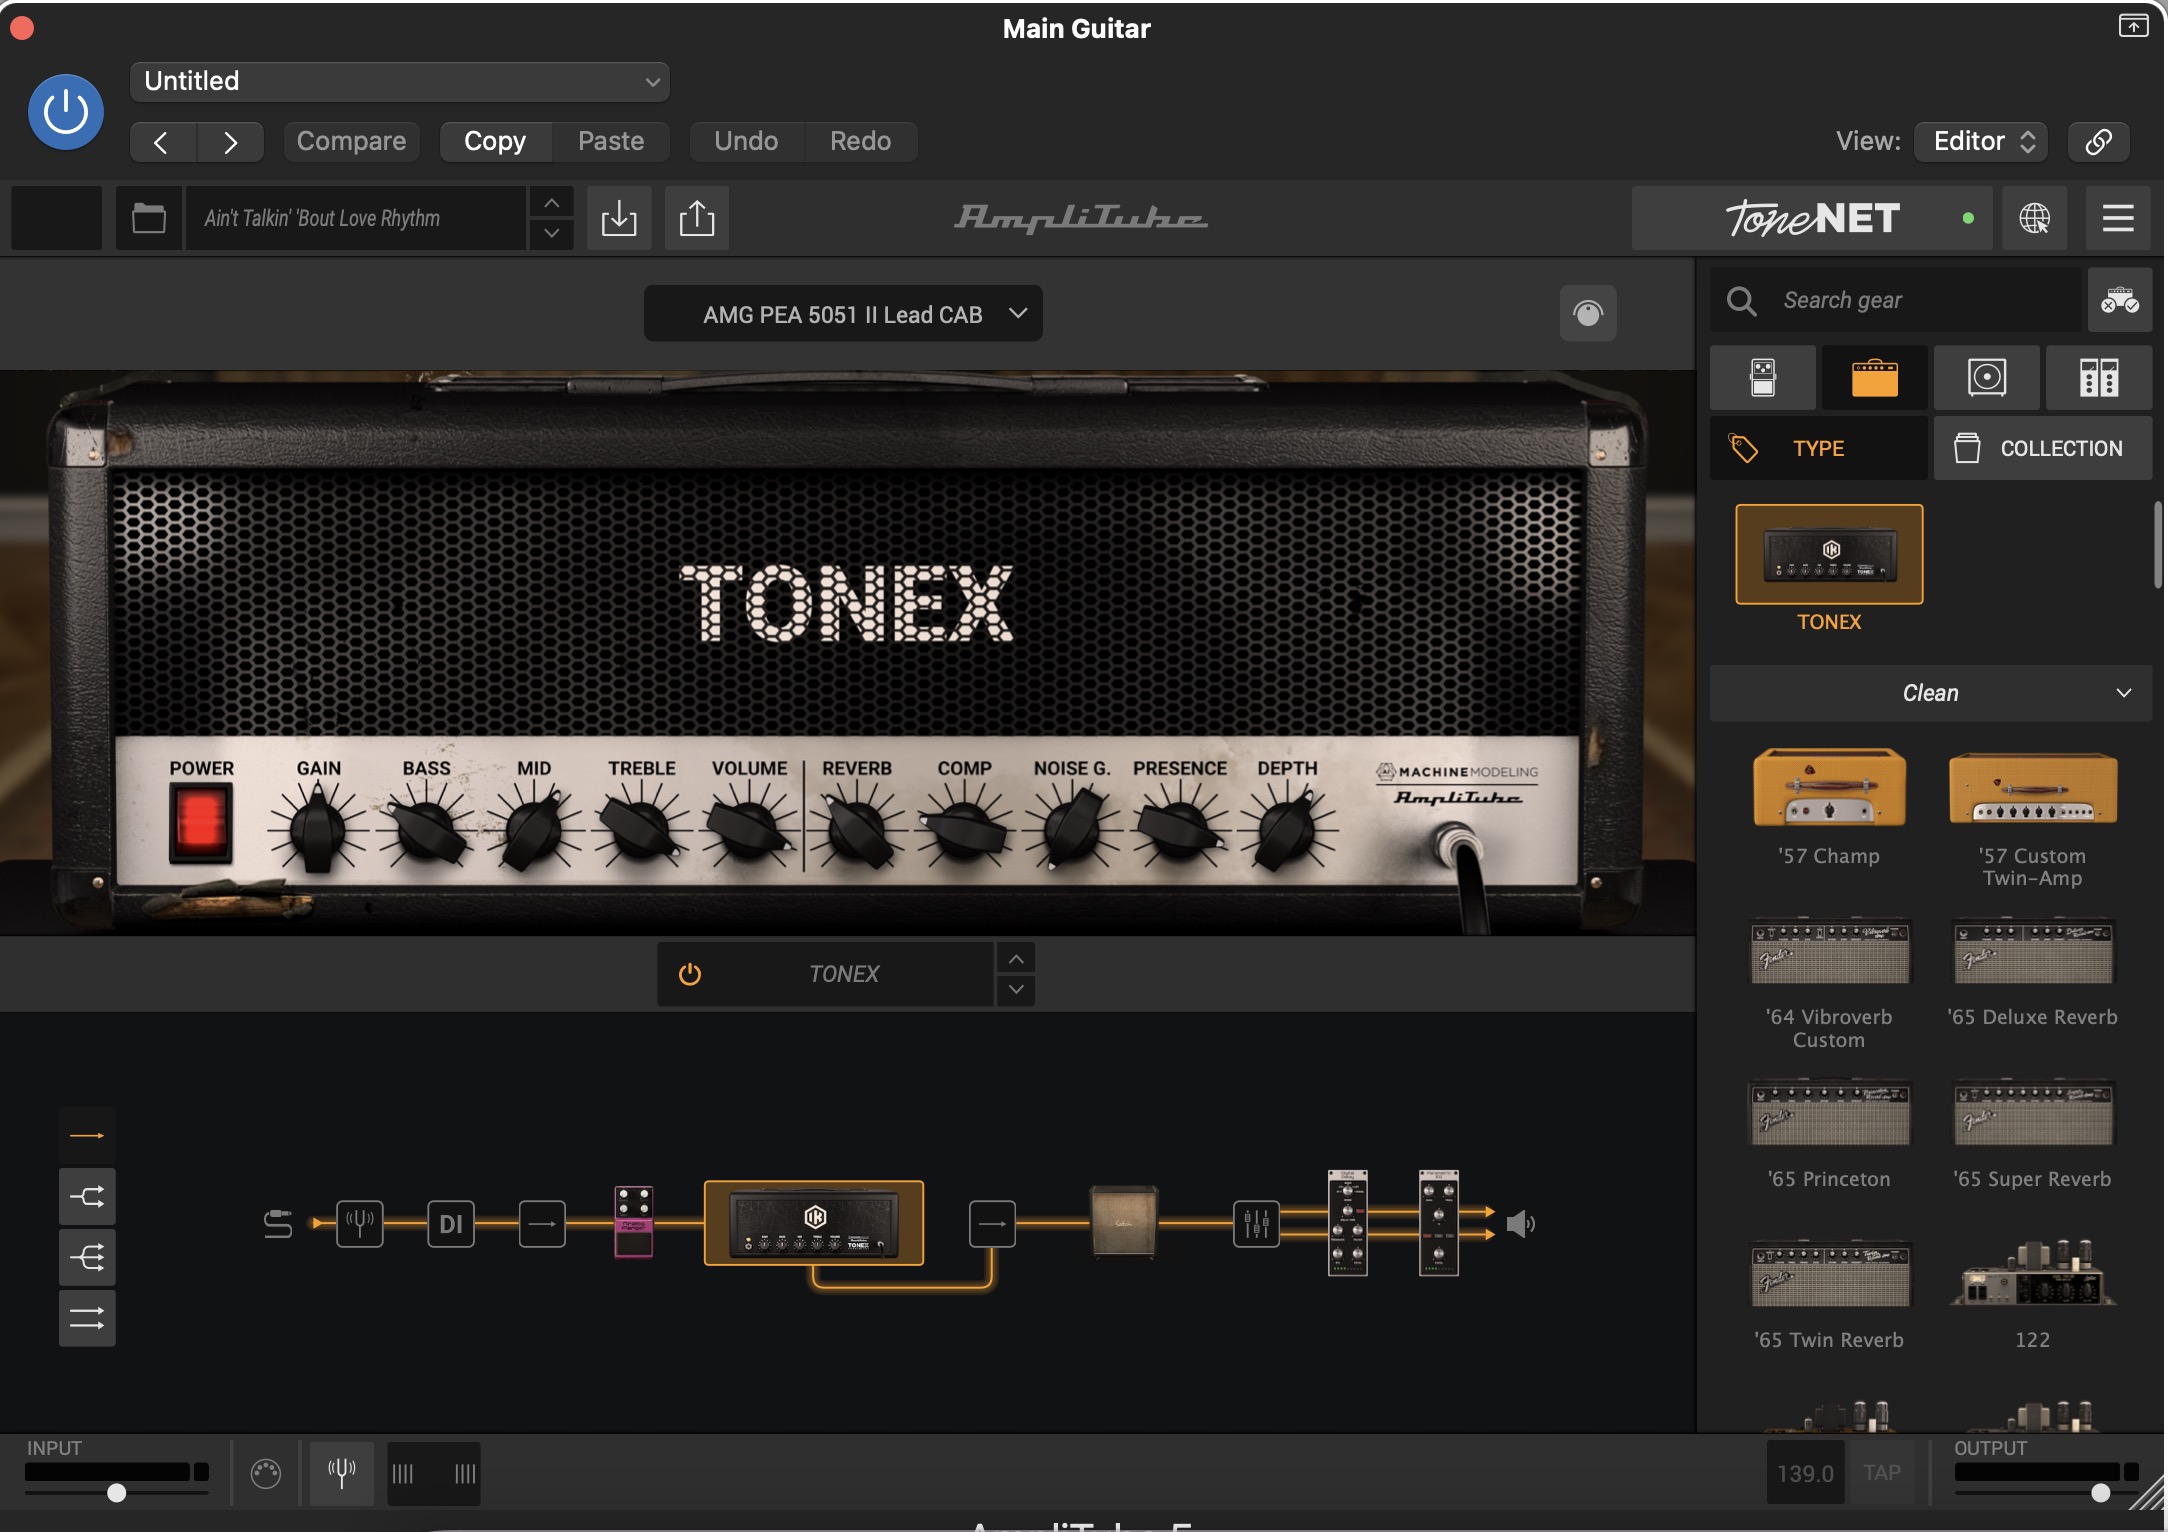2168x1532 pixels.
Task: Select the dual parallel routing icon
Action: (x=87, y=1318)
